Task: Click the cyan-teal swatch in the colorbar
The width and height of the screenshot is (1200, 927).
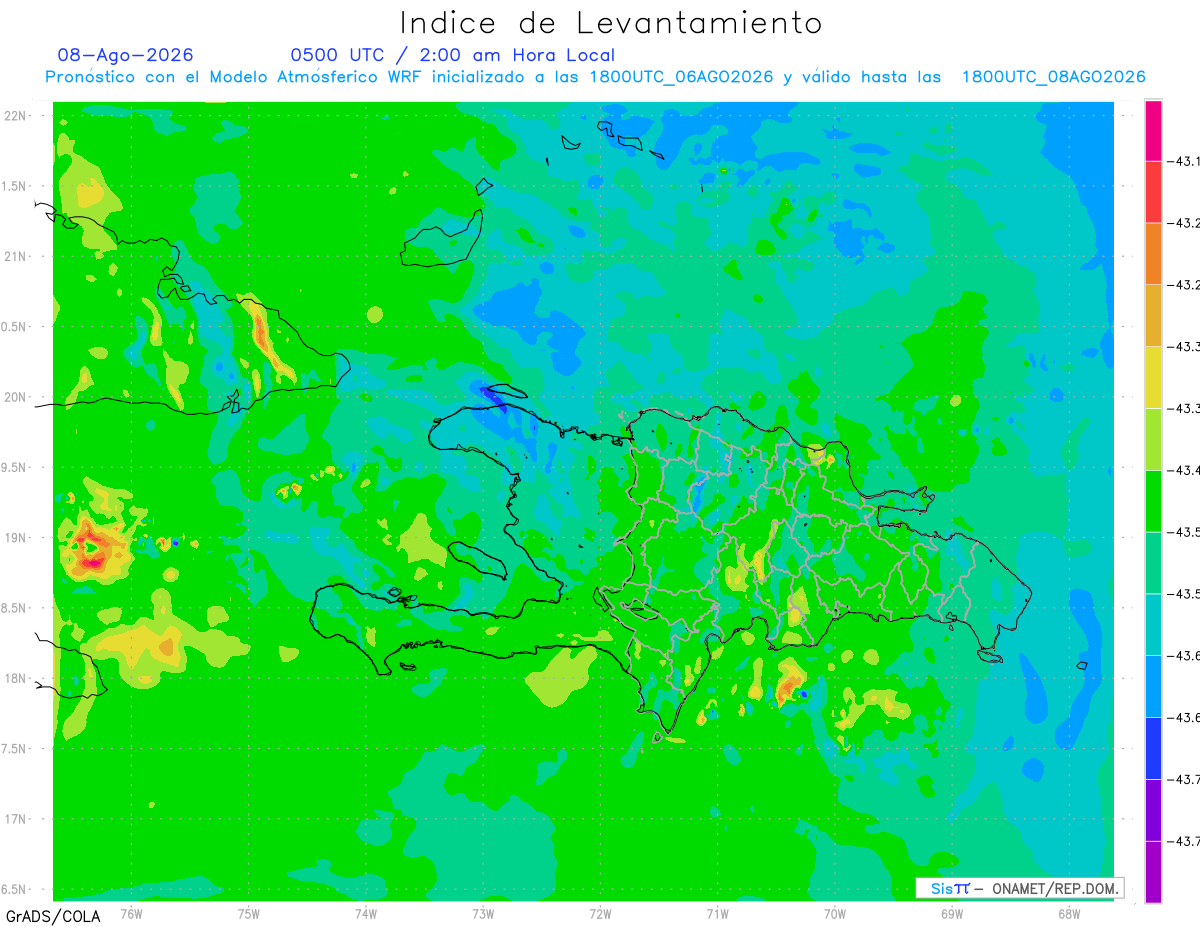Action: coord(1153,624)
